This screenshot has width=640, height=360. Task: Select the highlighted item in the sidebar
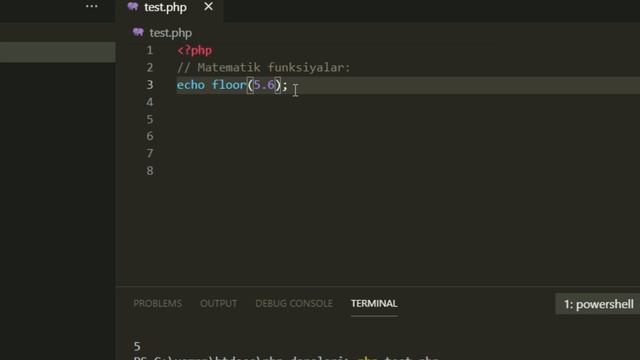(x=58, y=52)
